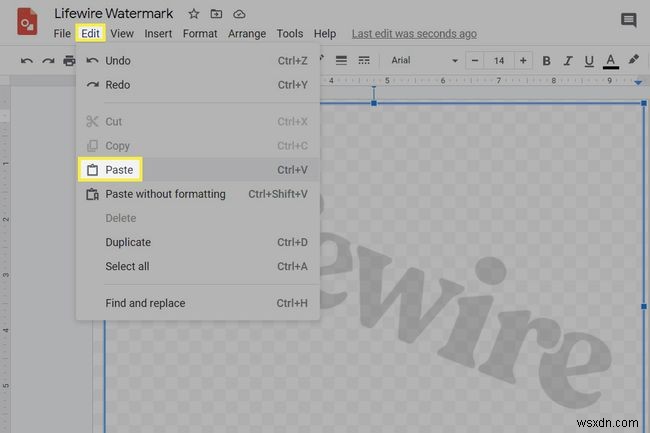Open the Format menu
Image resolution: width=650 pixels, height=433 pixels.
tap(200, 34)
